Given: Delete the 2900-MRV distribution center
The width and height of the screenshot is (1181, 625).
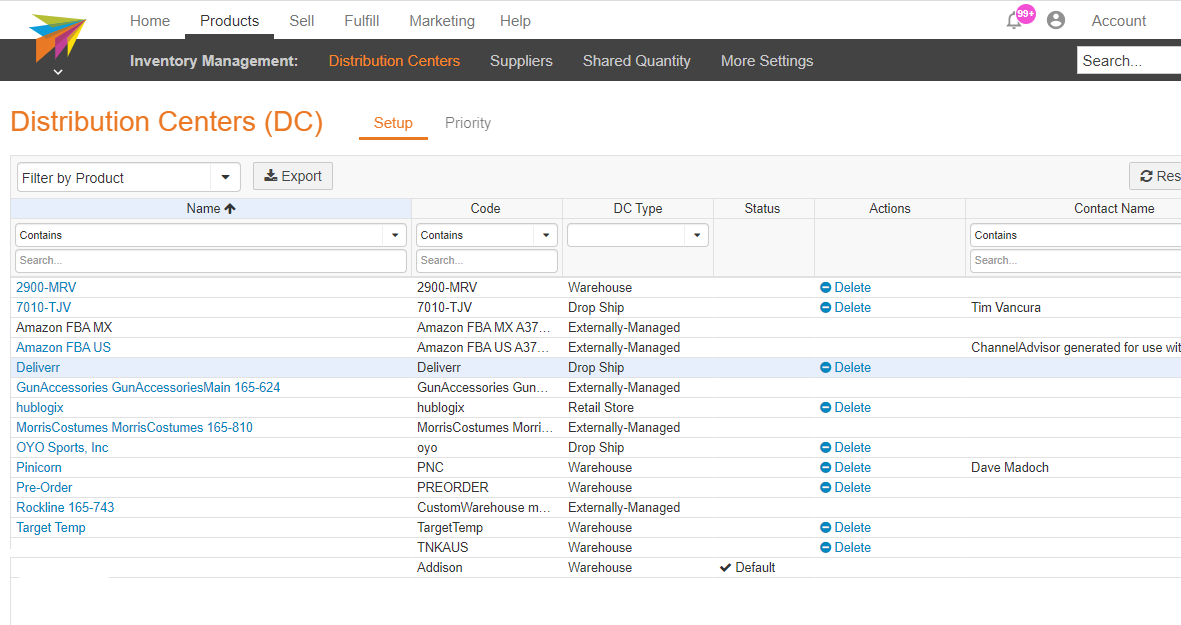Looking at the screenshot, I should (x=845, y=288).
